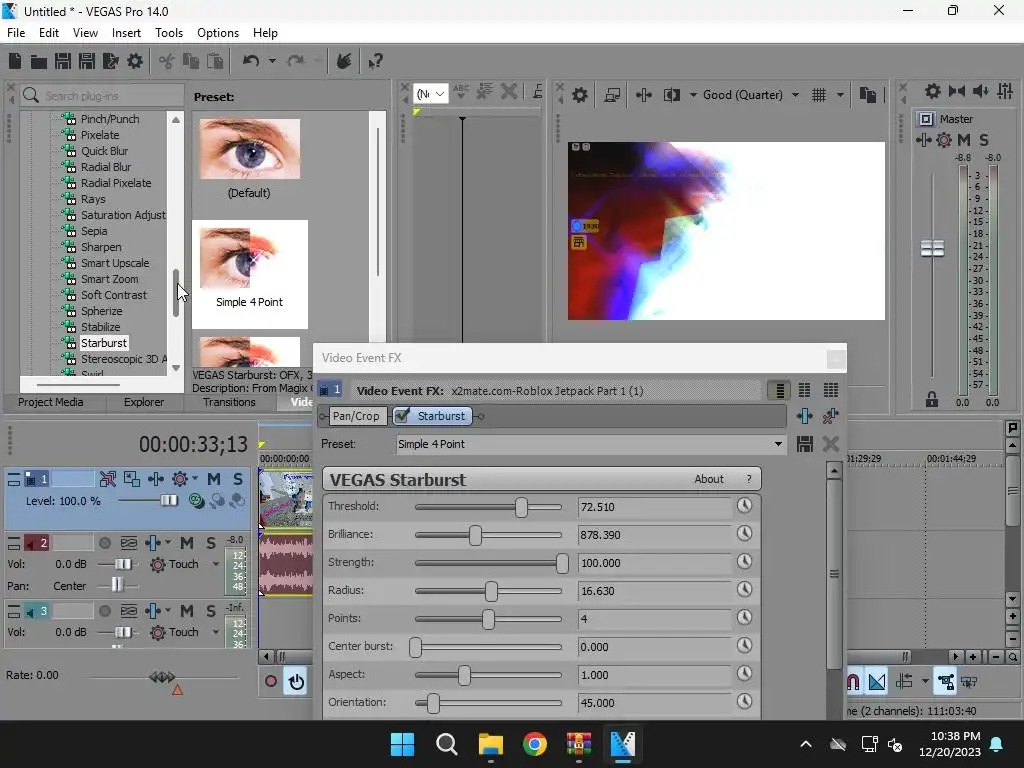Mute audio track 3

point(187,611)
